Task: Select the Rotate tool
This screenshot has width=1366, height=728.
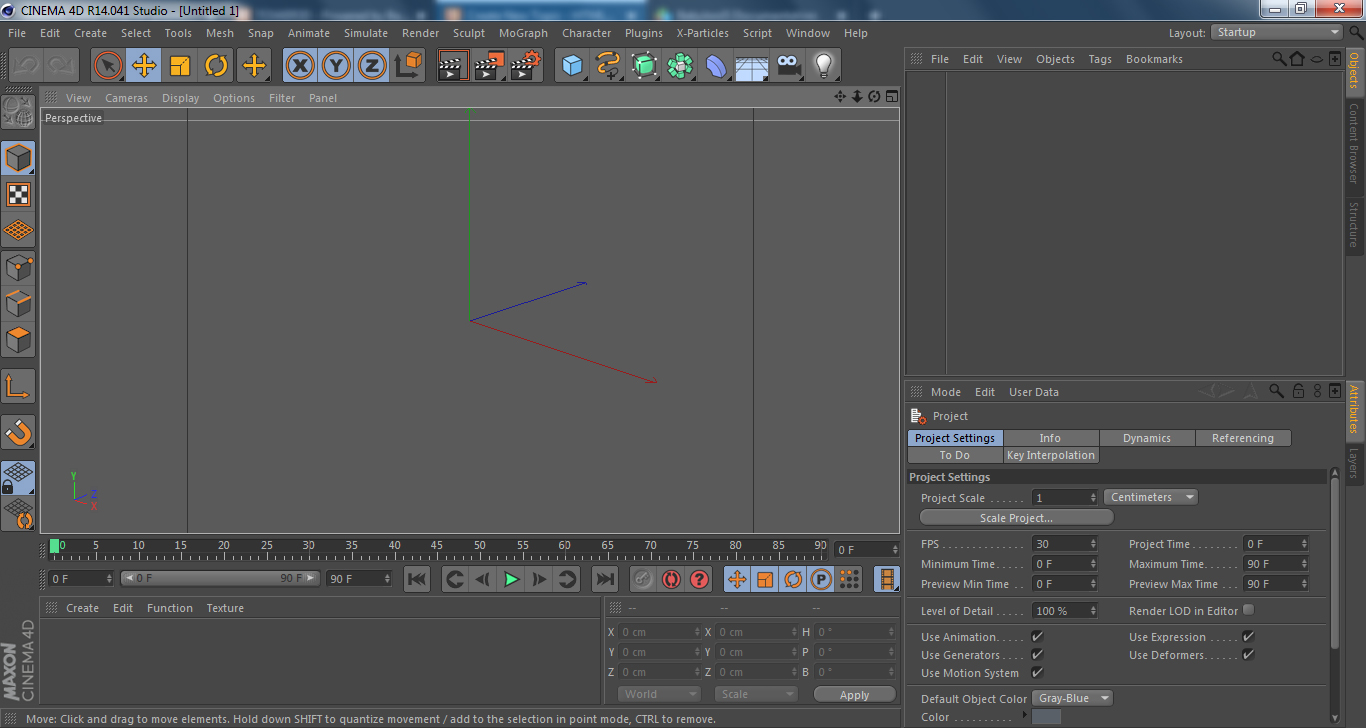Action: (x=216, y=66)
